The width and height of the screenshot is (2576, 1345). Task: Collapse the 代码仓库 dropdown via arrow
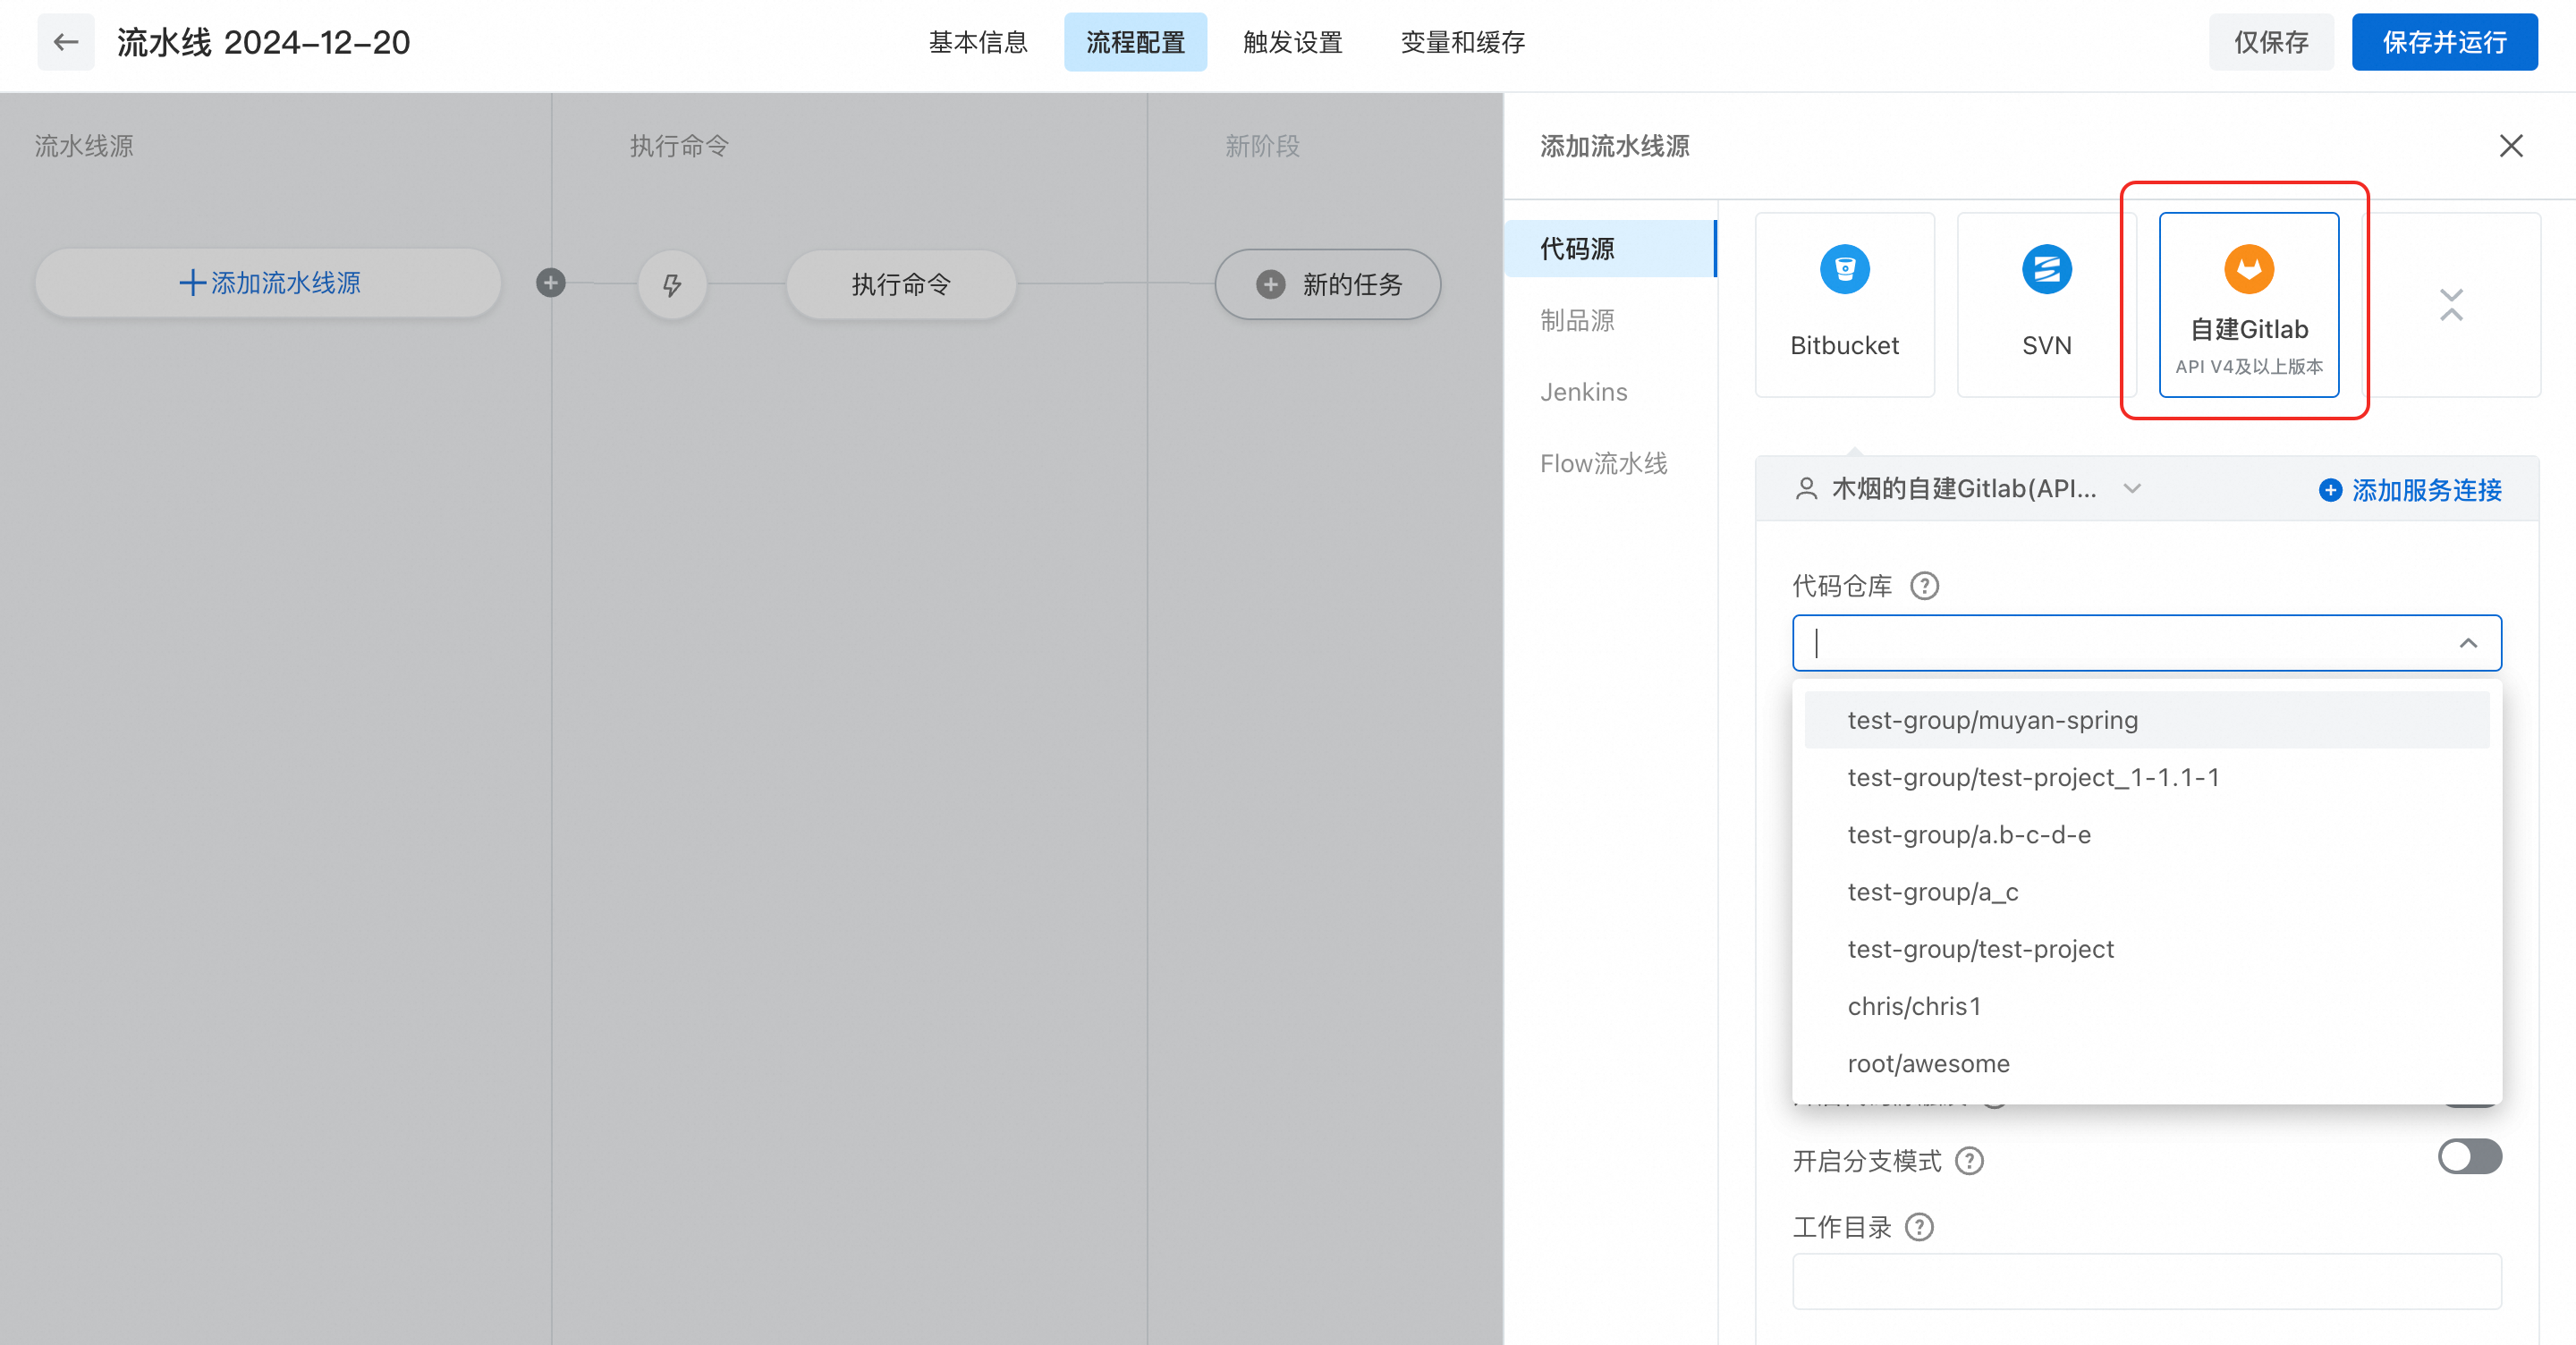2468,643
